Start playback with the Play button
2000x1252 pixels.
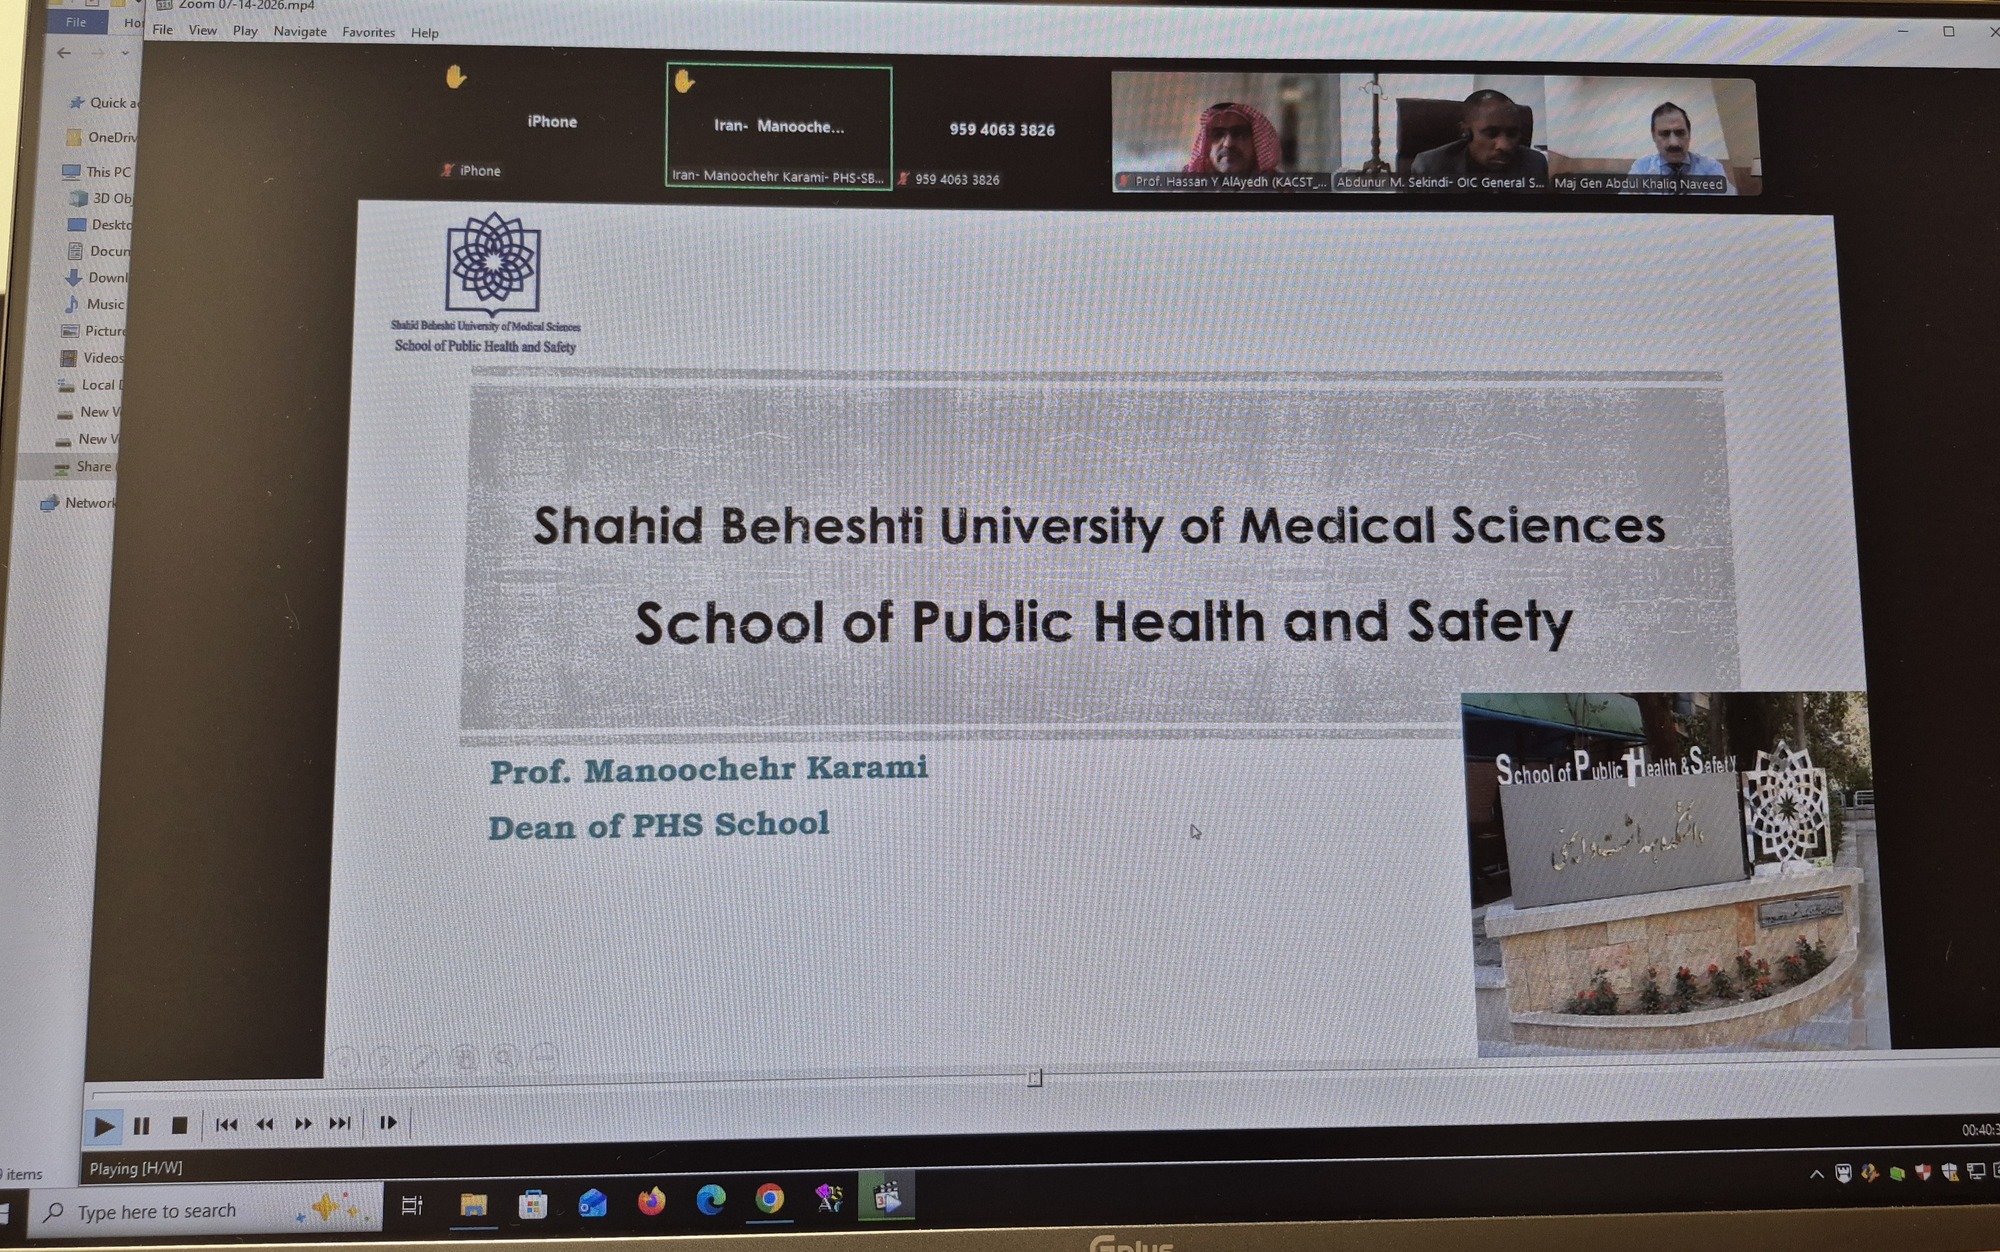pos(103,1127)
